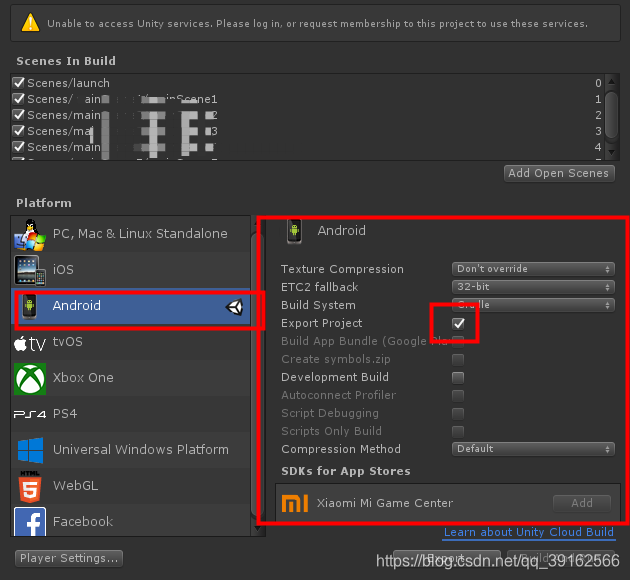Open Player Settings
This screenshot has width=630, height=580.
tap(69, 558)
